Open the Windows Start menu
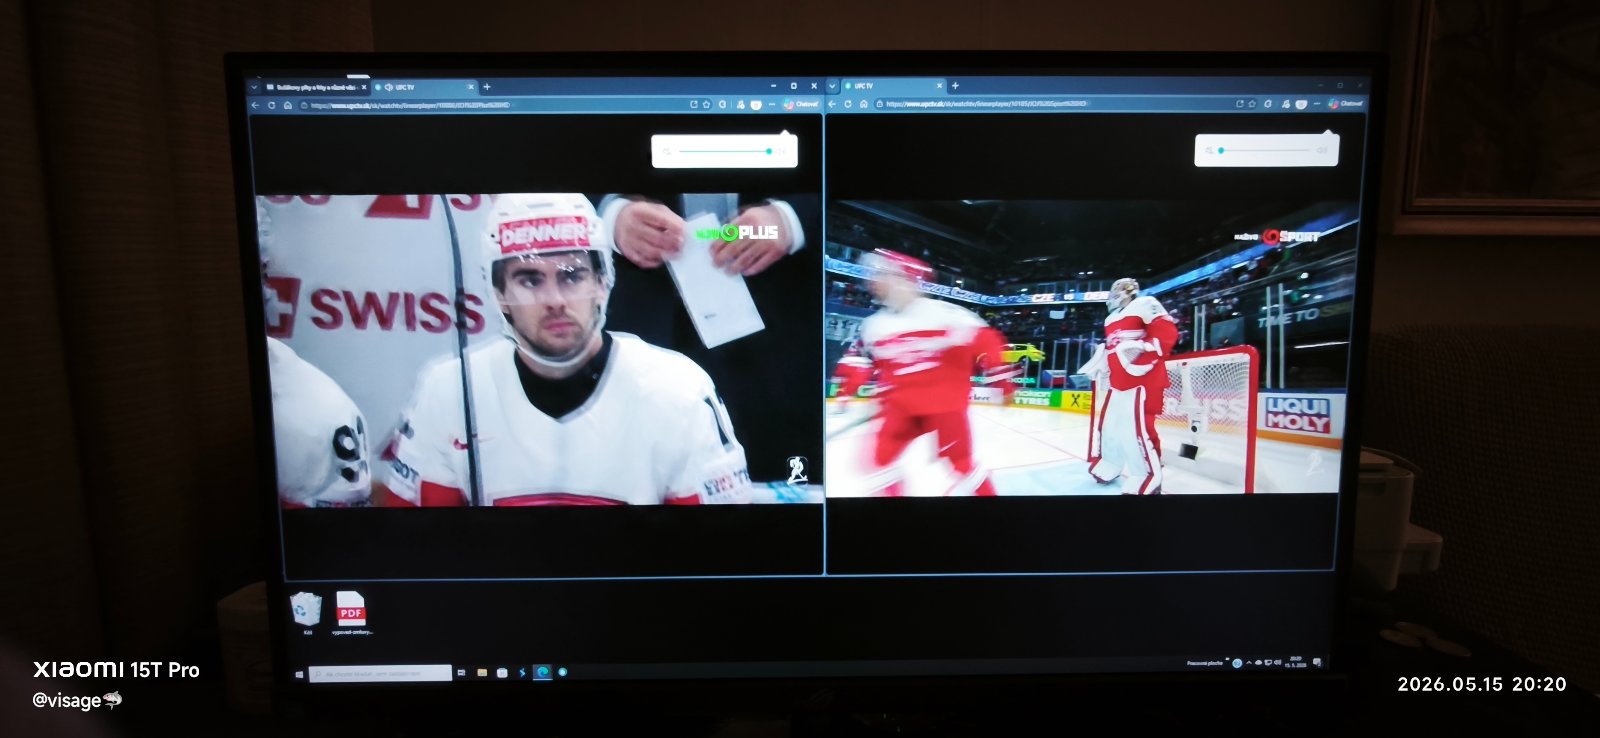Viewport: 1600px width, 738px height. pyautogui.click(x=298, y=674)
